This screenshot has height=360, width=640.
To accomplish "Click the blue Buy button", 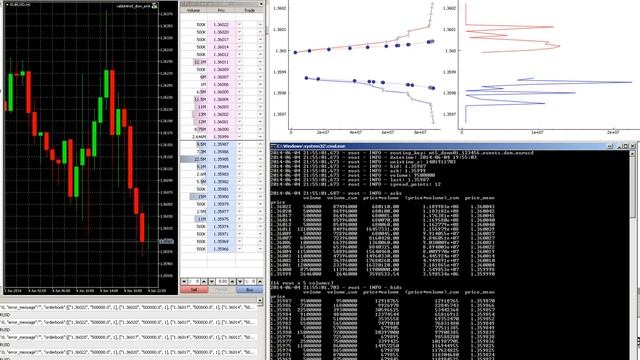I will pos(250,289).
